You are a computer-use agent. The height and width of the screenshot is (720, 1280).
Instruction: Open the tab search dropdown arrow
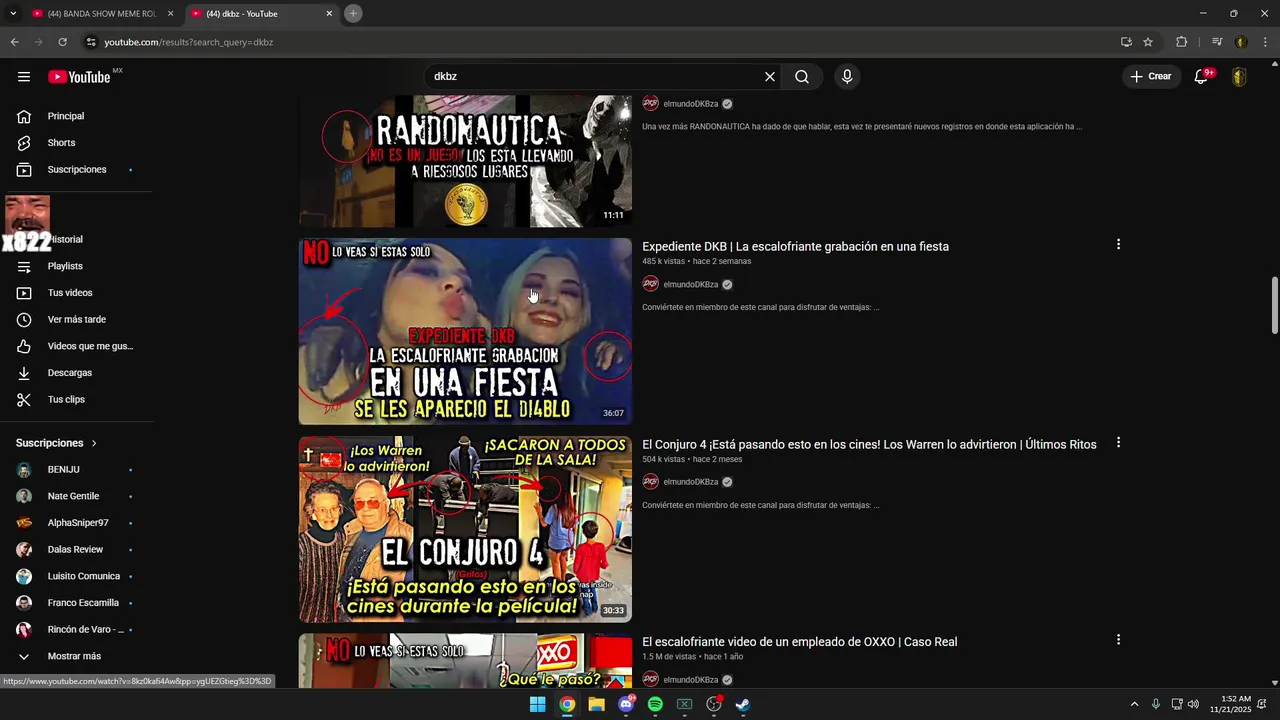[x=13, y=14]
